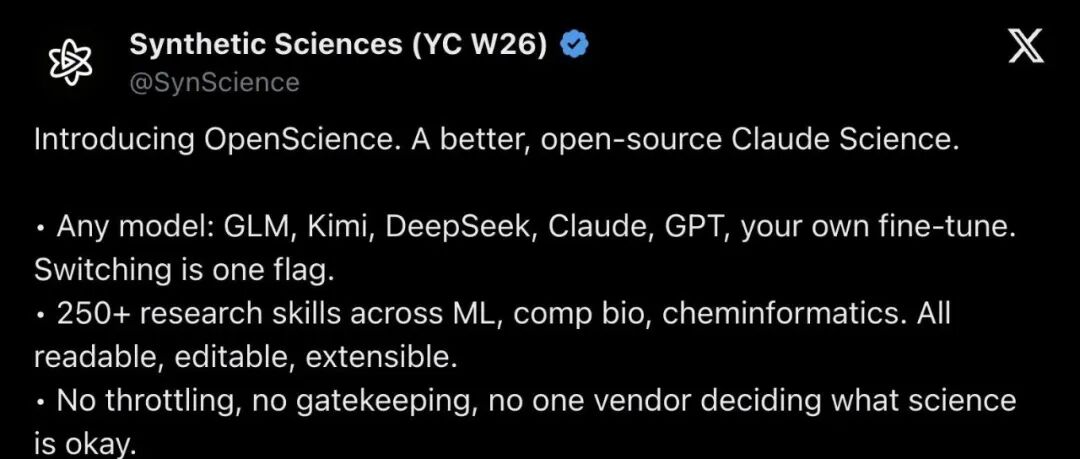Click the readable, editable, extensible line
The height and width of the screenshot is (459, 1080).
246,358
